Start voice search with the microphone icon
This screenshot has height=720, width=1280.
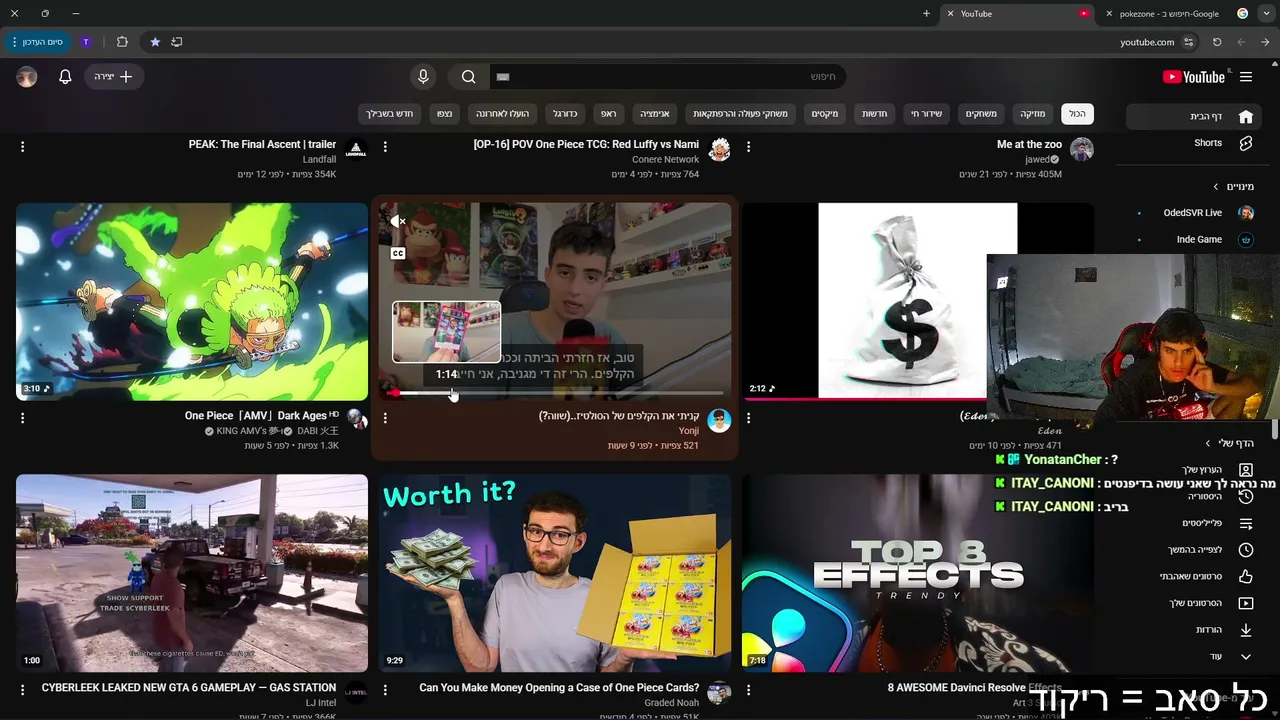[x=423, y=77]
